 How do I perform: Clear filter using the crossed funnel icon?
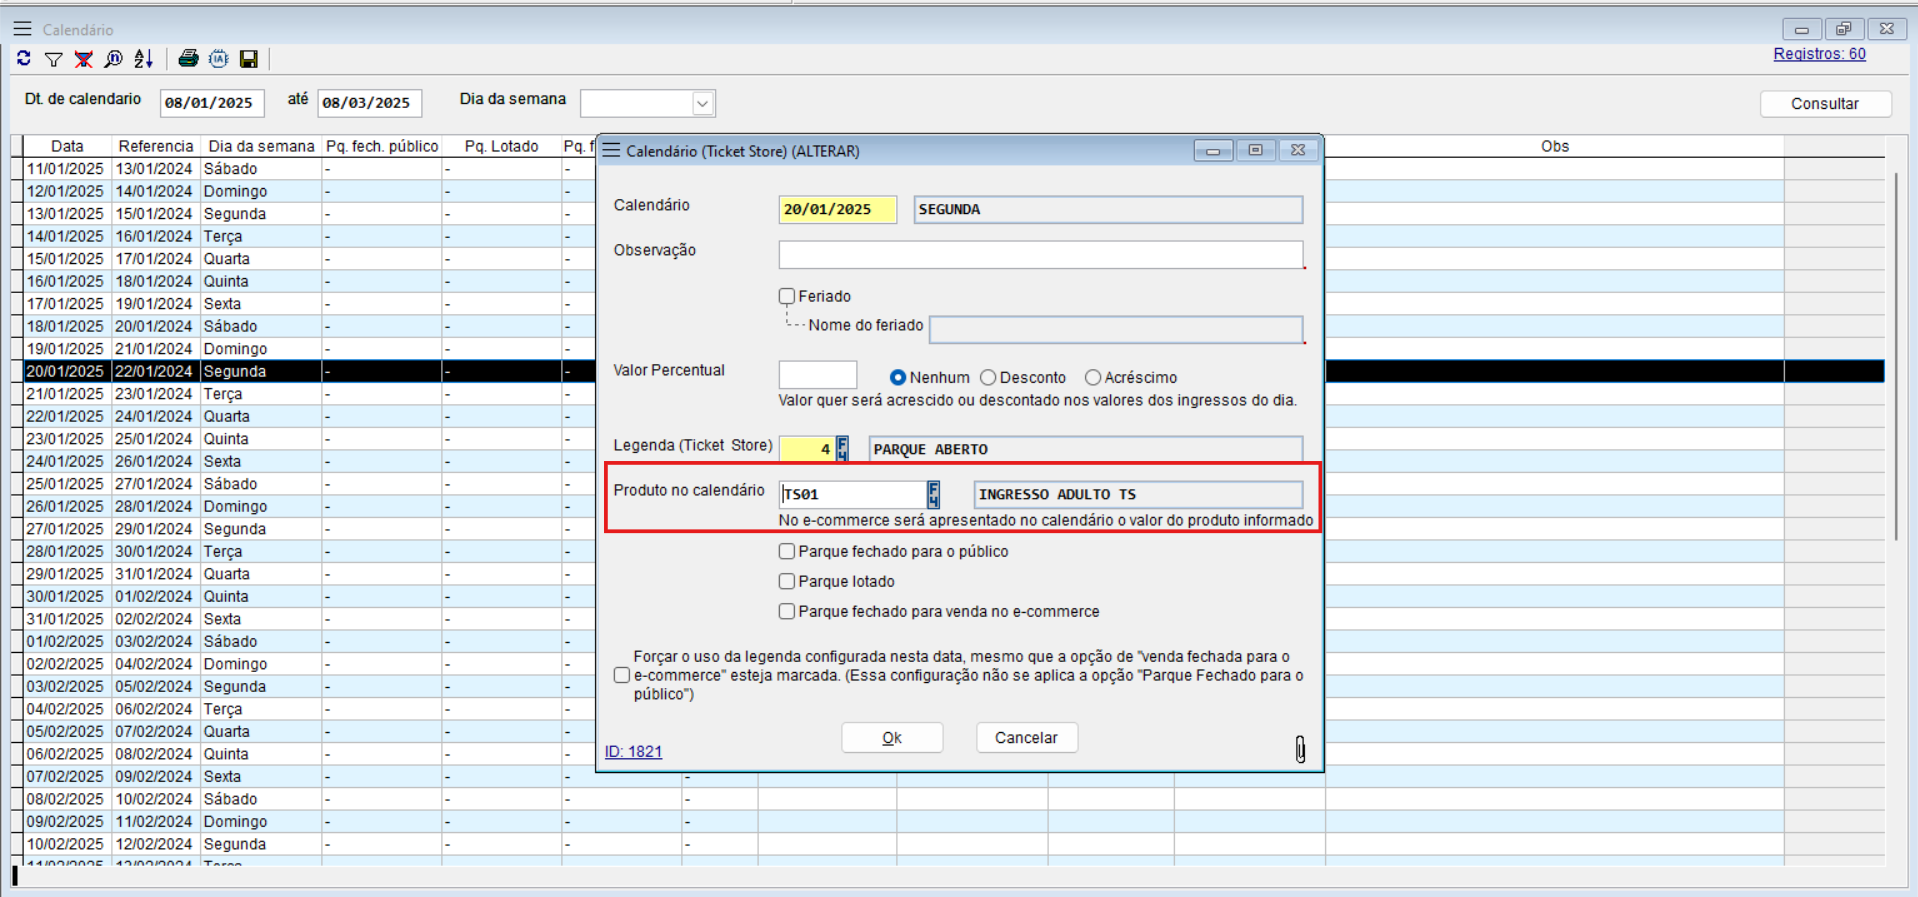(x=84, y=60)
